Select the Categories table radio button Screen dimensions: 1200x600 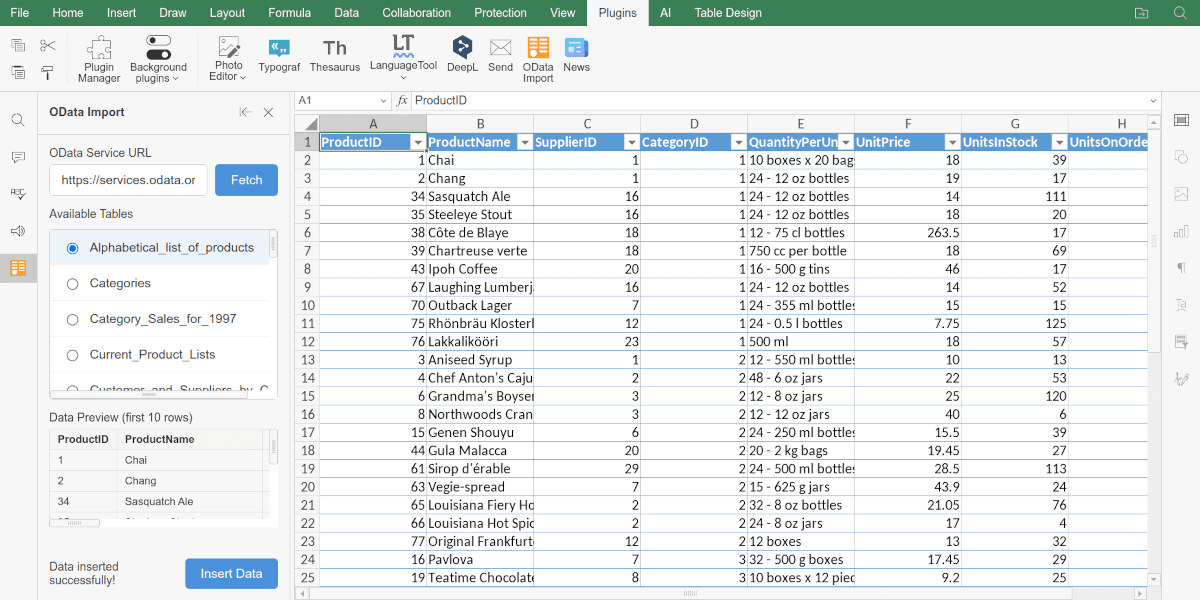tap(72, 284)
